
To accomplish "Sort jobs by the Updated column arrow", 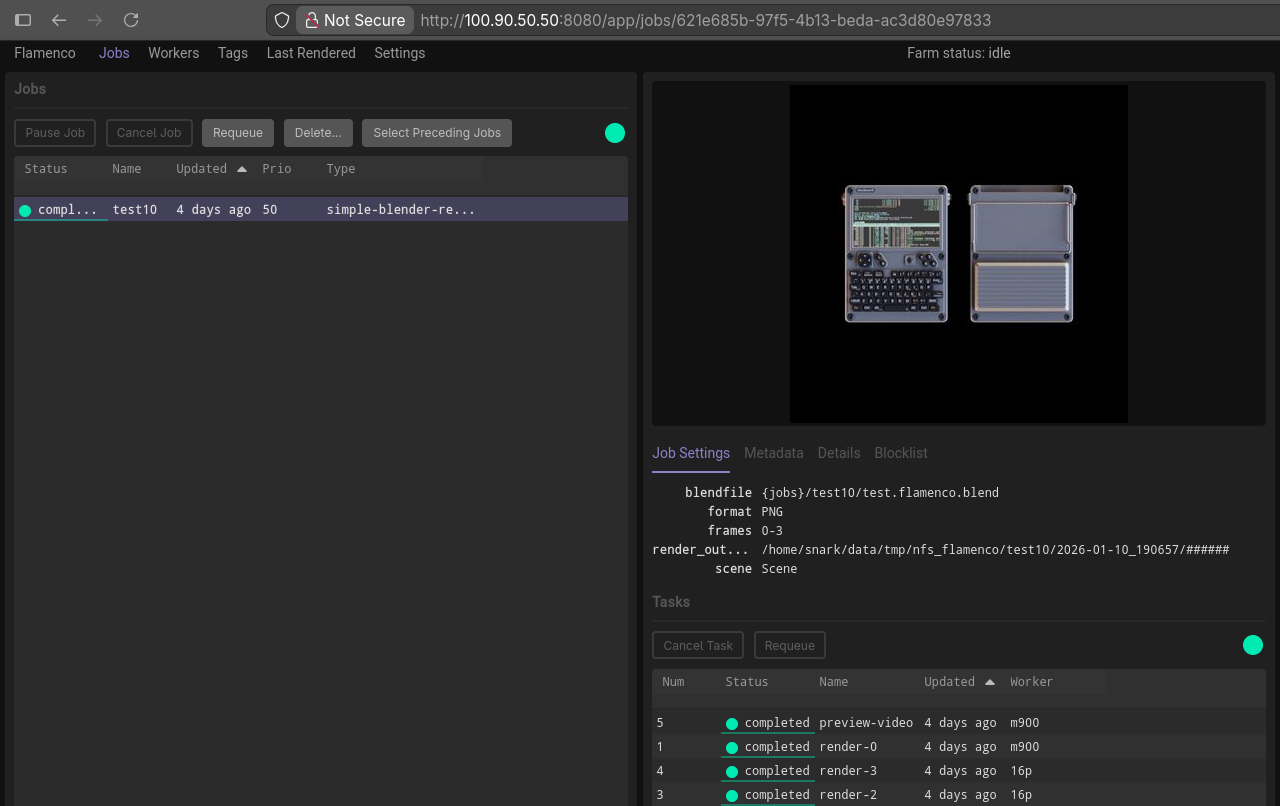I will coord(241,169).
